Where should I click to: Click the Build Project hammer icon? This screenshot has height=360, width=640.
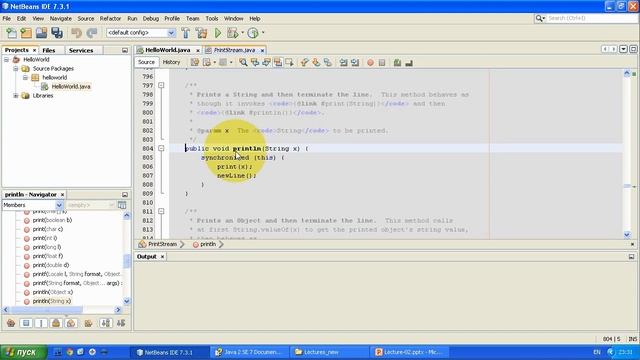[186, 33]
